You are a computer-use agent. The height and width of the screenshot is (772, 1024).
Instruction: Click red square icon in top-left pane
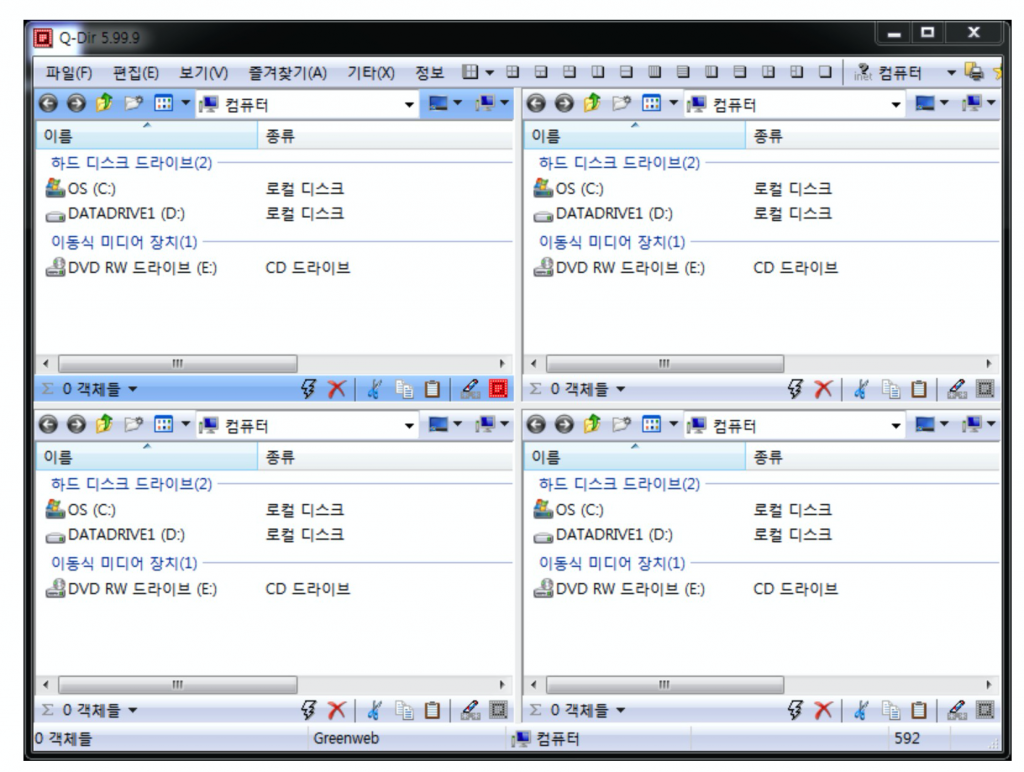point(498,389)
